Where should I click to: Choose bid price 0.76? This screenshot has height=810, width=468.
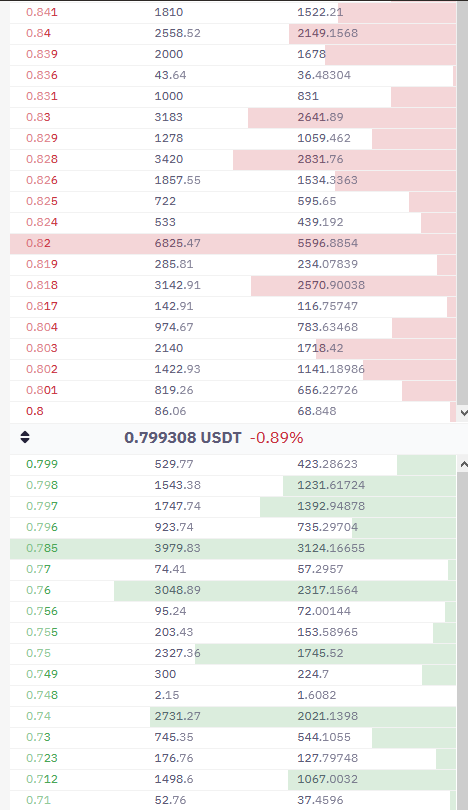(38, 590)
